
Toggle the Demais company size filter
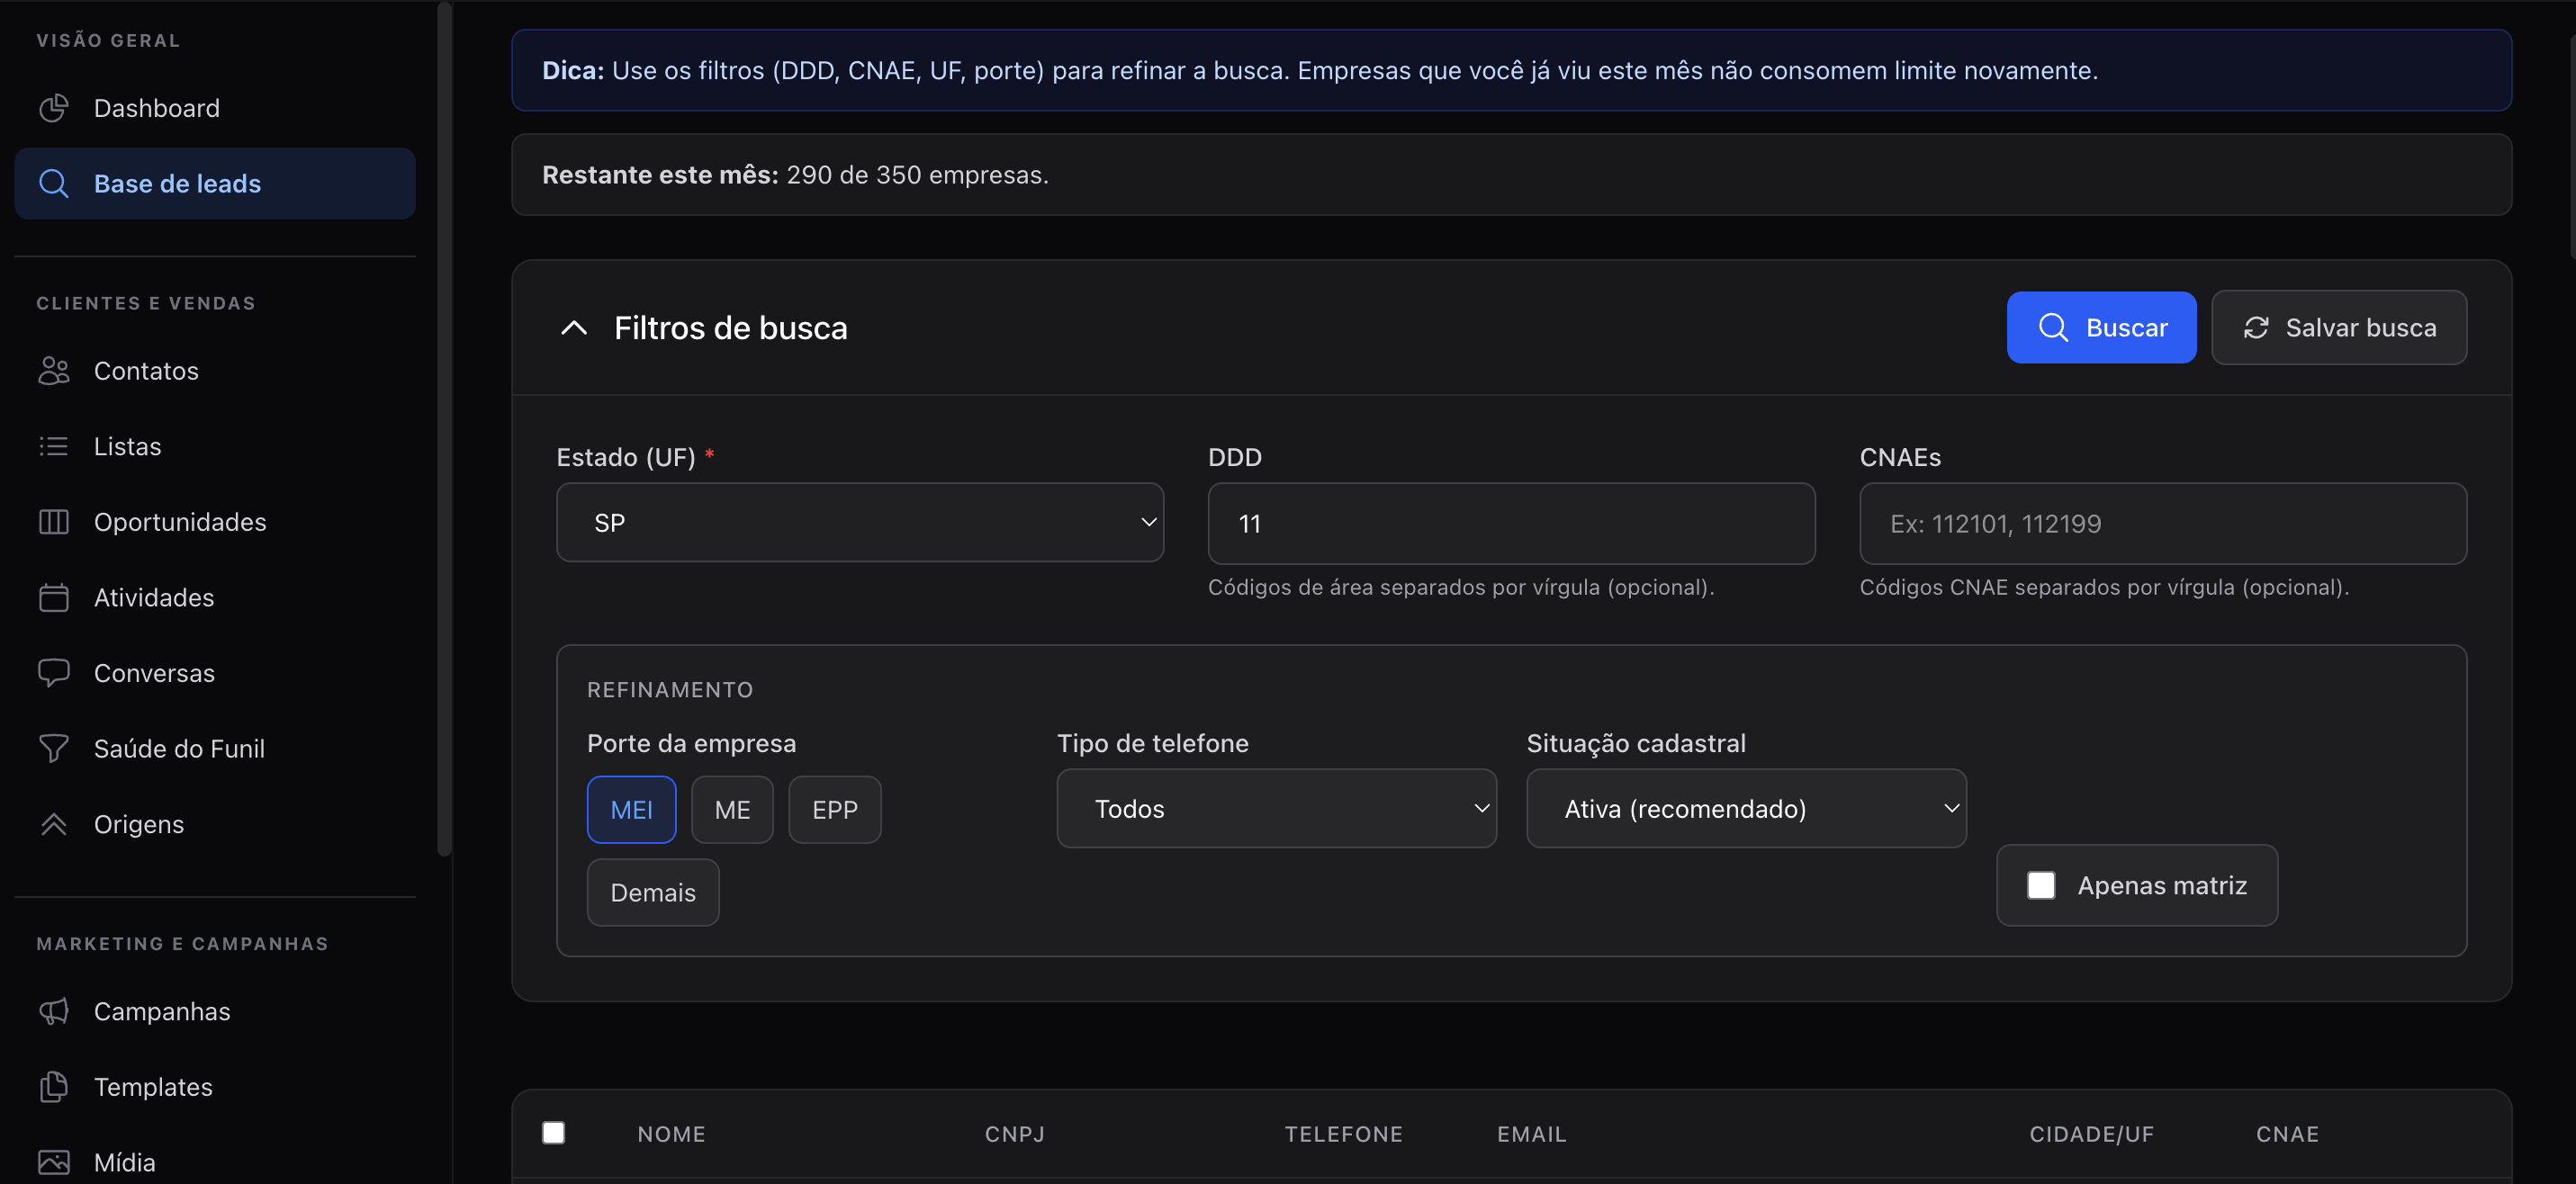653,892
